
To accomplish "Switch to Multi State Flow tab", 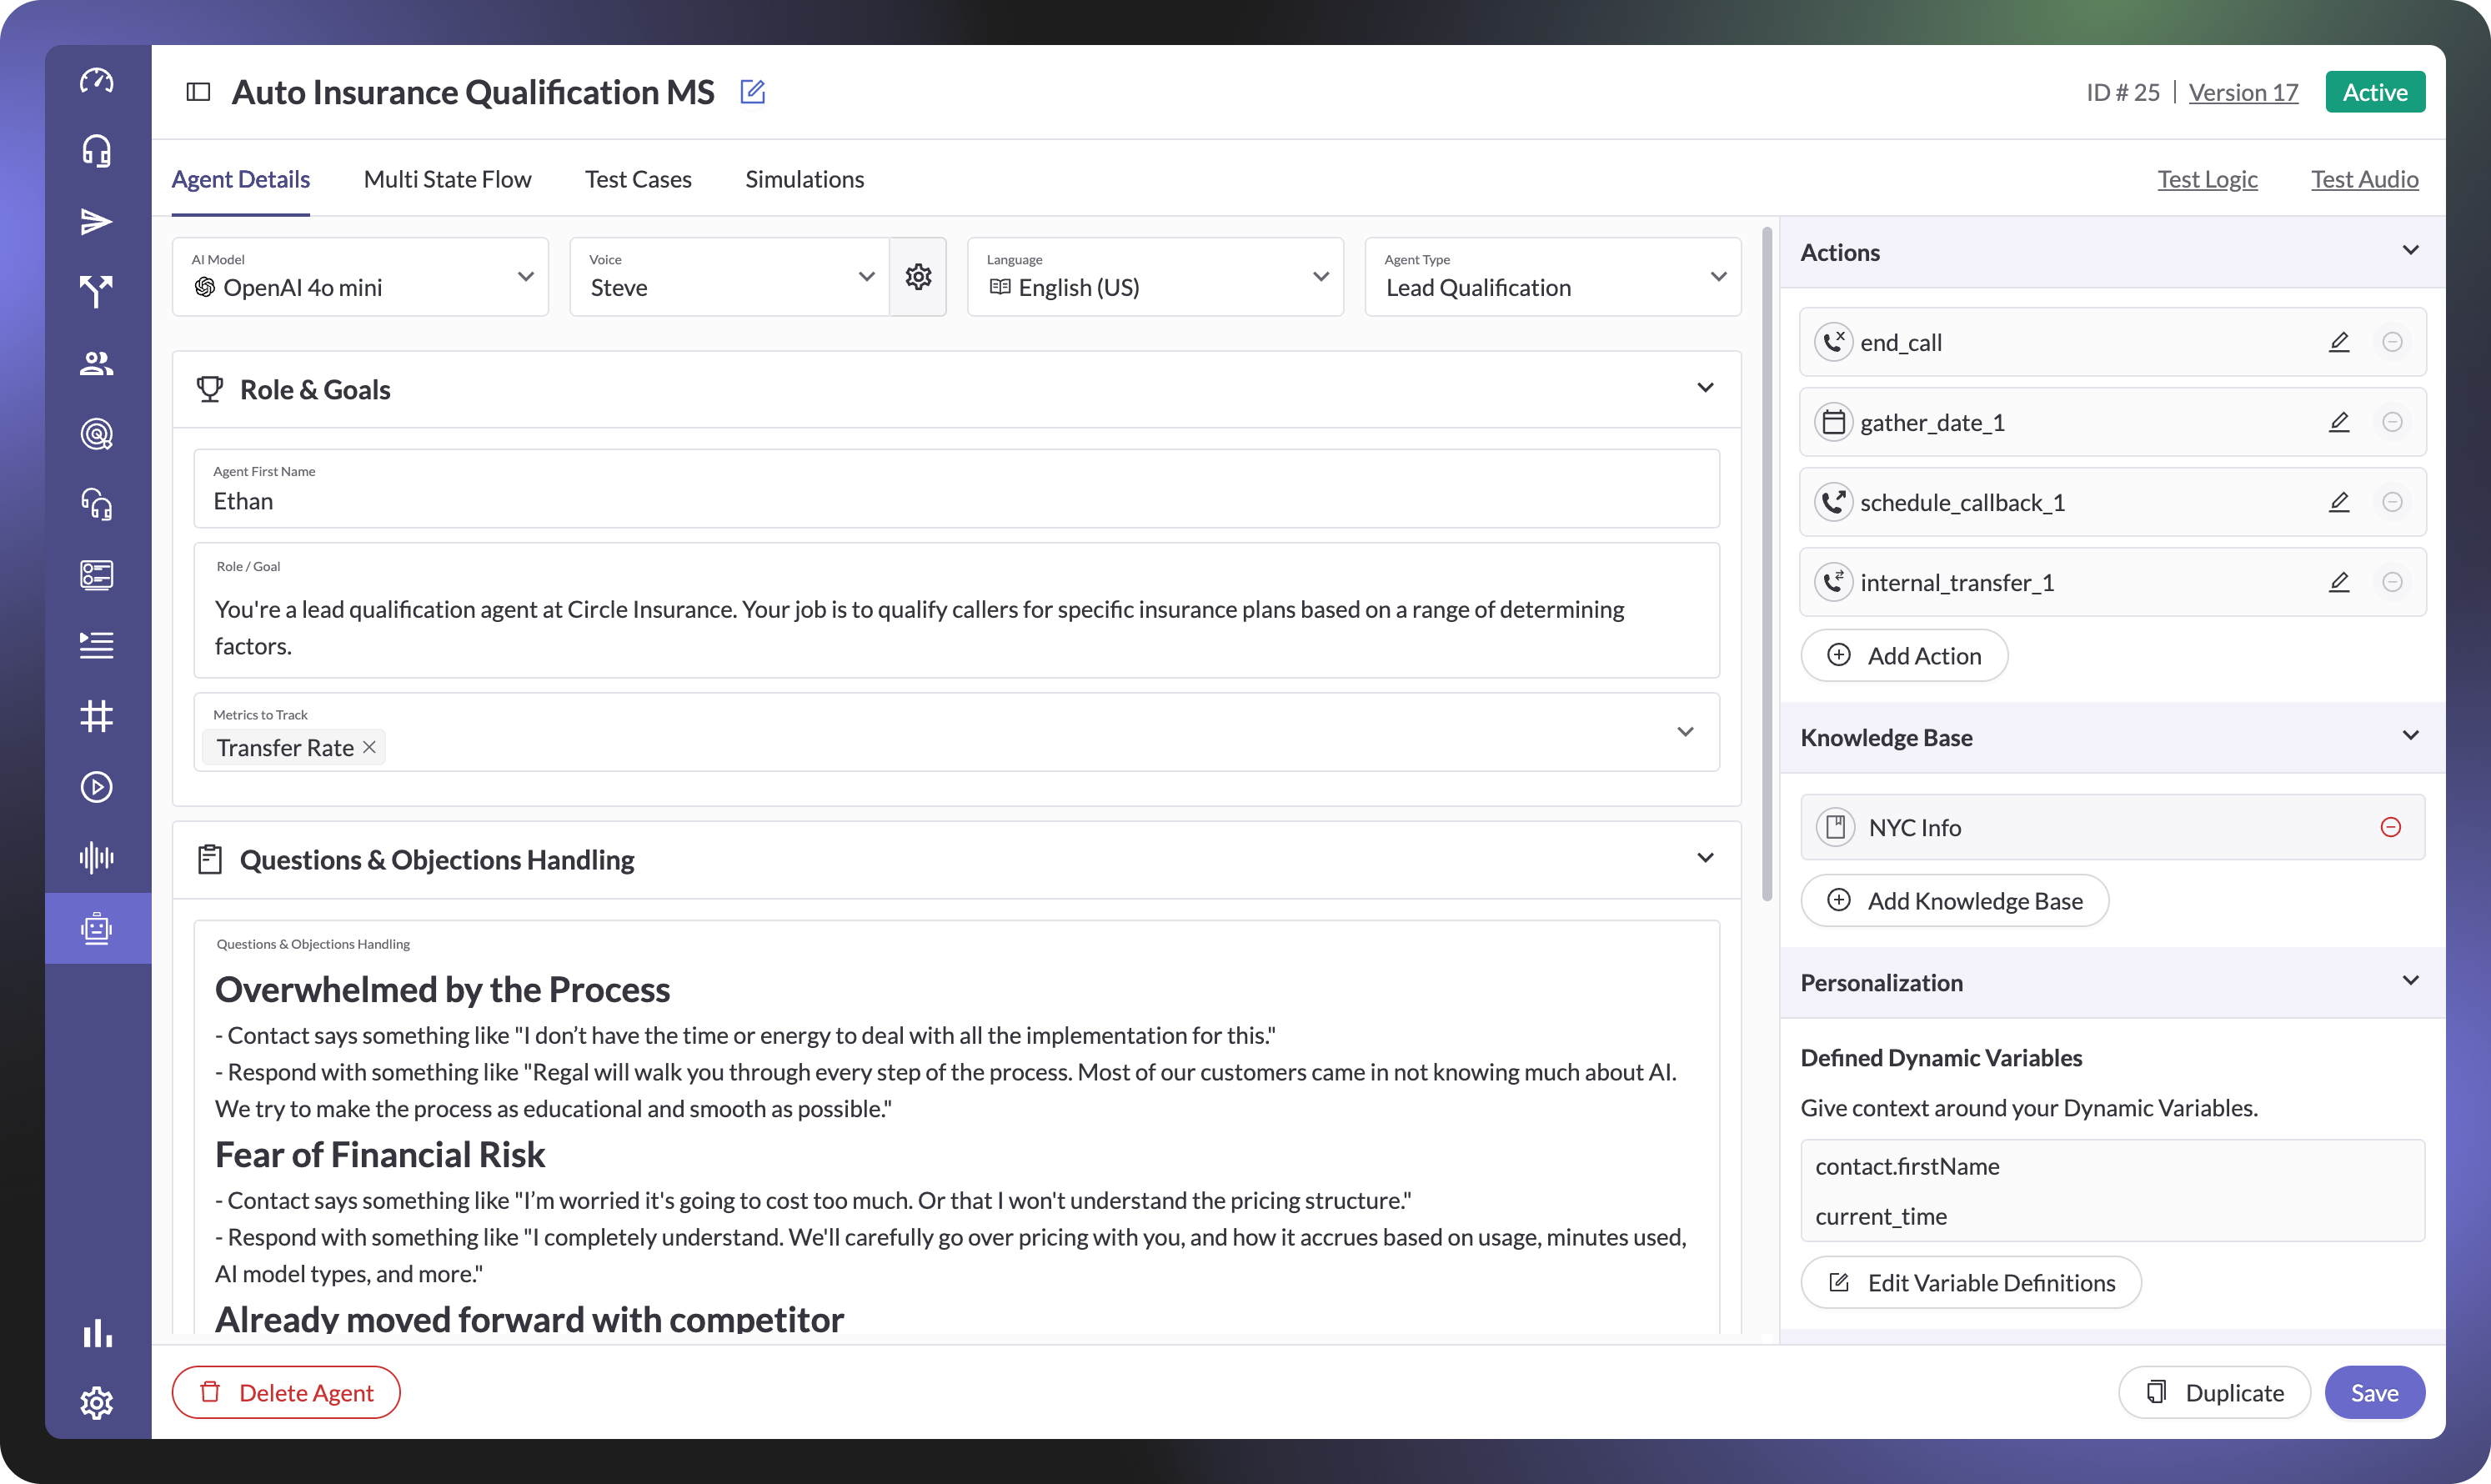I will pyautogui.click(x=447, y=179).
